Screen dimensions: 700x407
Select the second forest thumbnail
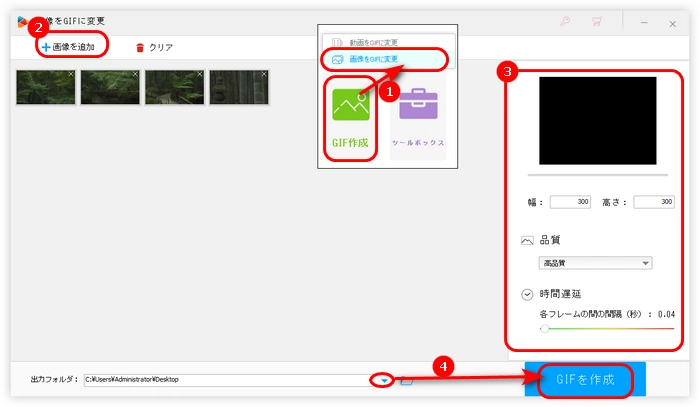coord(110,87)
